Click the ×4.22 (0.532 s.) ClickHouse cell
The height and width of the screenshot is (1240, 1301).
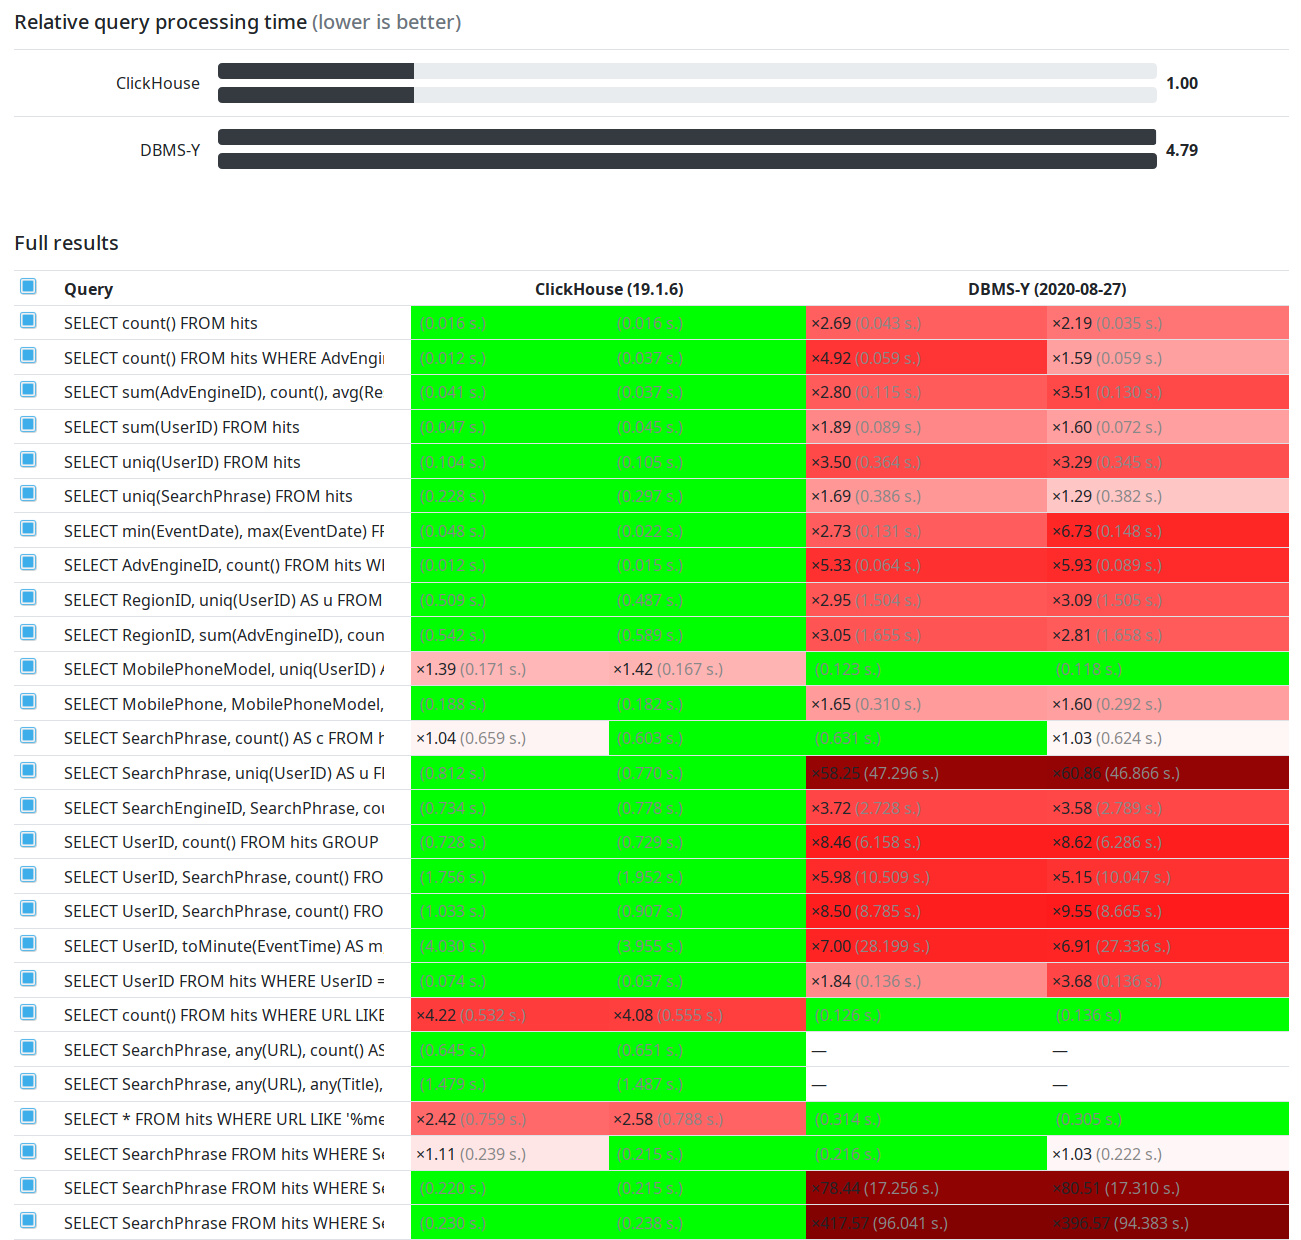click(509, 1015)
